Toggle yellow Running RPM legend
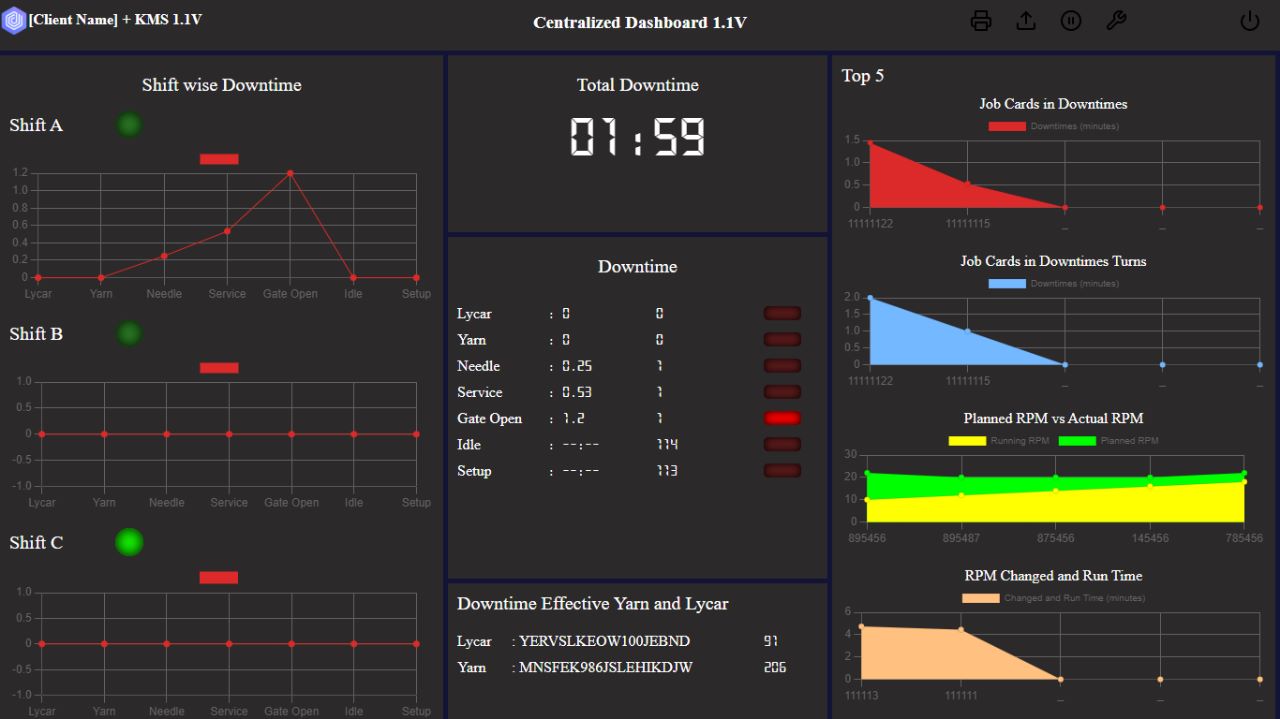The width and height of the screenshot is (1280, 719). point(967,441)
